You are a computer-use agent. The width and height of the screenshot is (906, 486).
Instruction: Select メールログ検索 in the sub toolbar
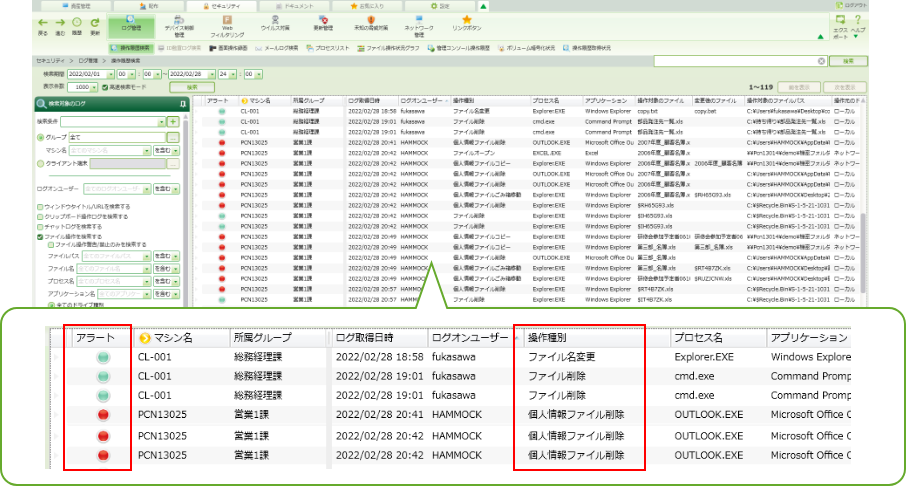[x=277, y=48]
